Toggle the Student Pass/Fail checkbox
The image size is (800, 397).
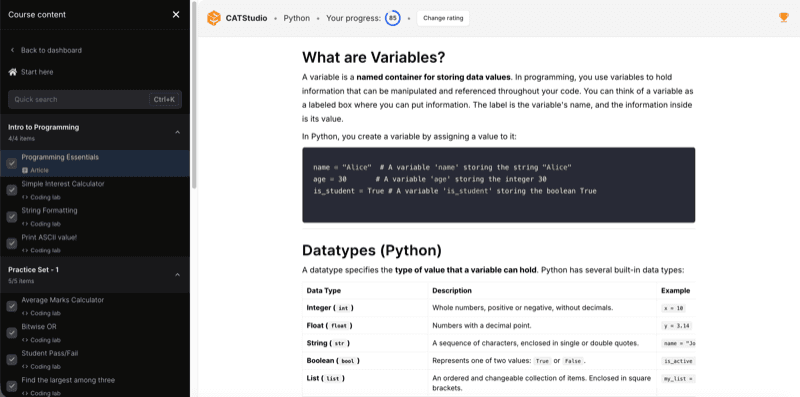click(12, 359)
